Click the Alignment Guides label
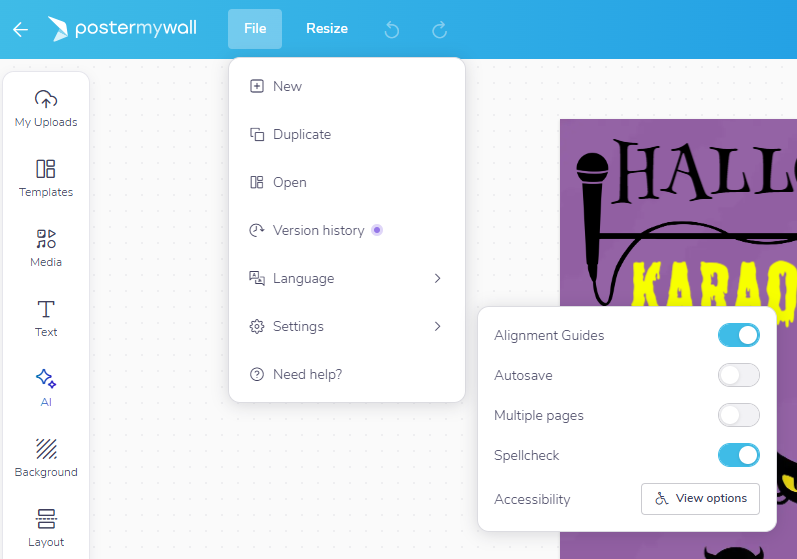Image resolution: width=797 pixels, height=559 pixels. click(x=549, y=335)
